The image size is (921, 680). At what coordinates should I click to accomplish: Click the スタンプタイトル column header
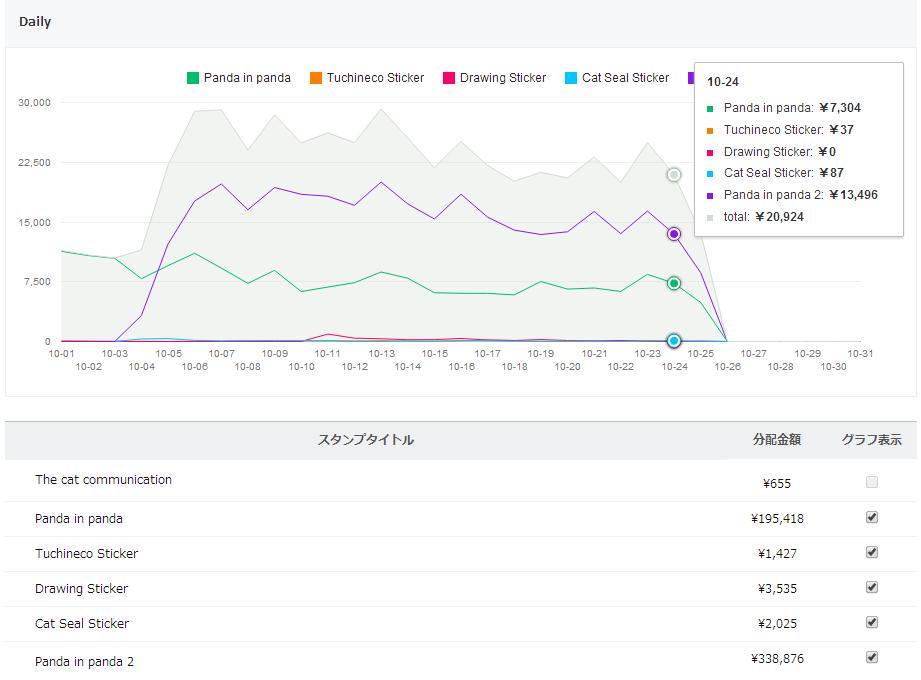click(365, 440)
